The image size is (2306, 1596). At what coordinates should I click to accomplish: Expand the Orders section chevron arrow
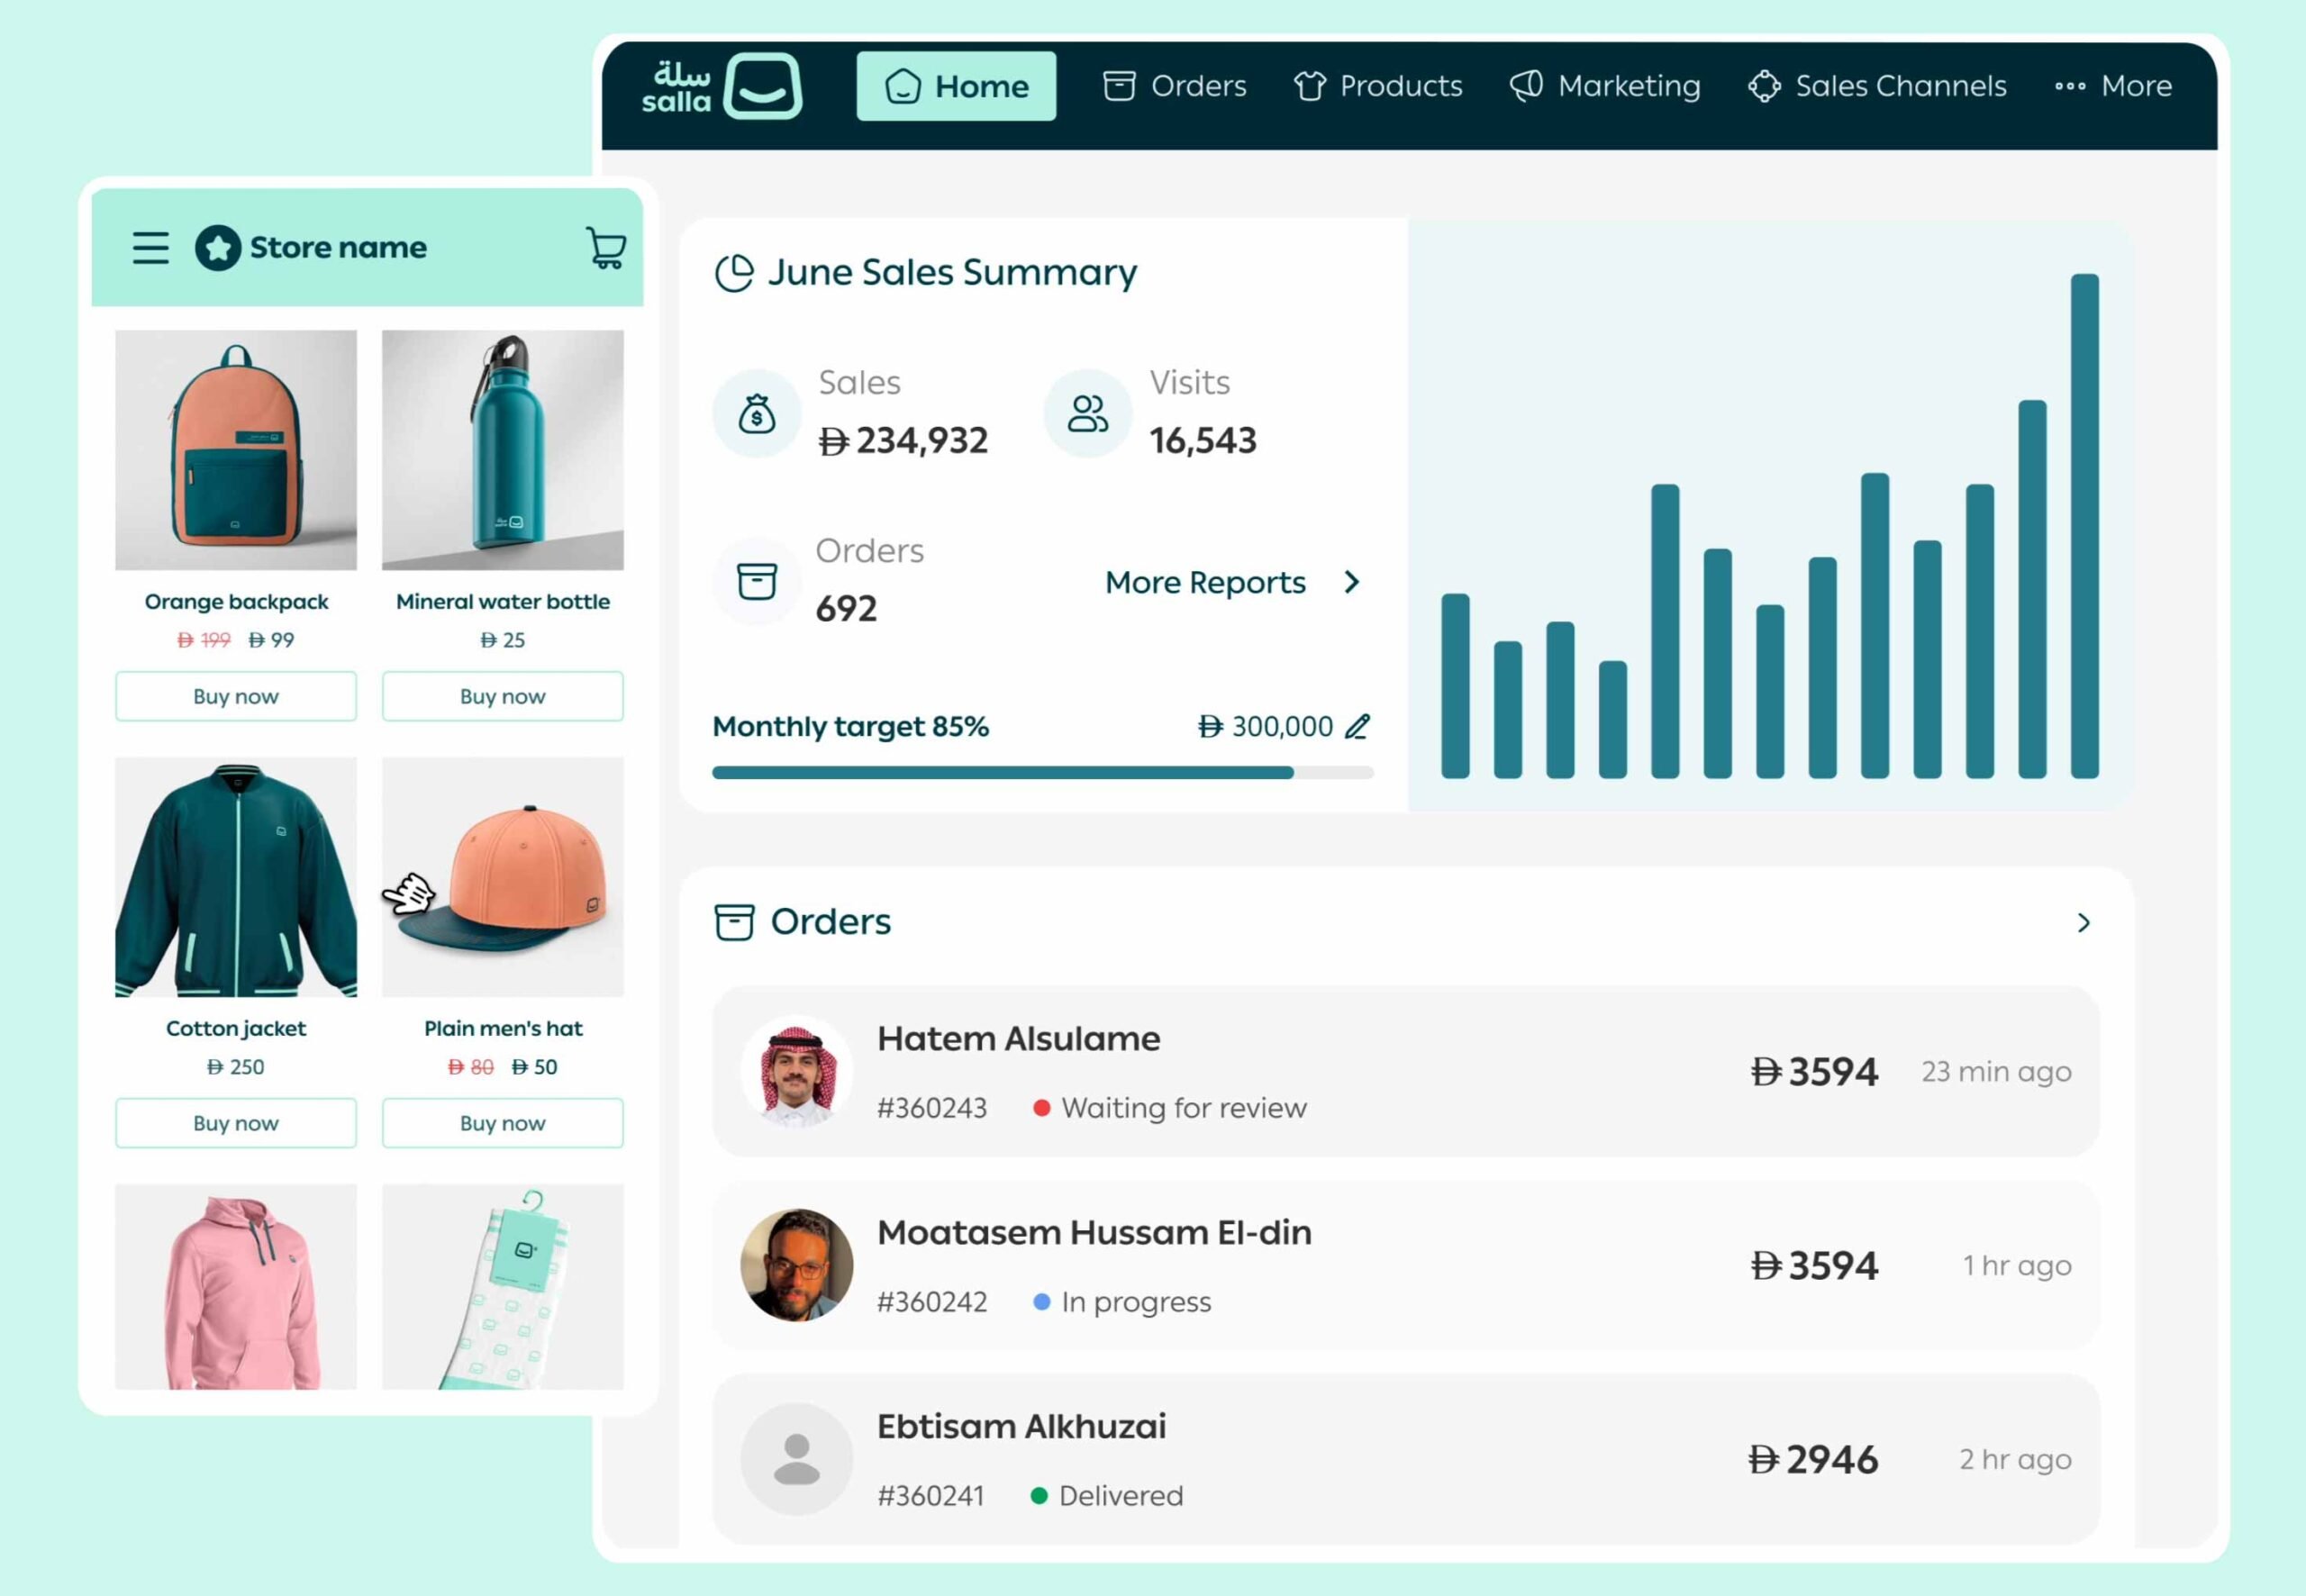tap(2083, 923)
